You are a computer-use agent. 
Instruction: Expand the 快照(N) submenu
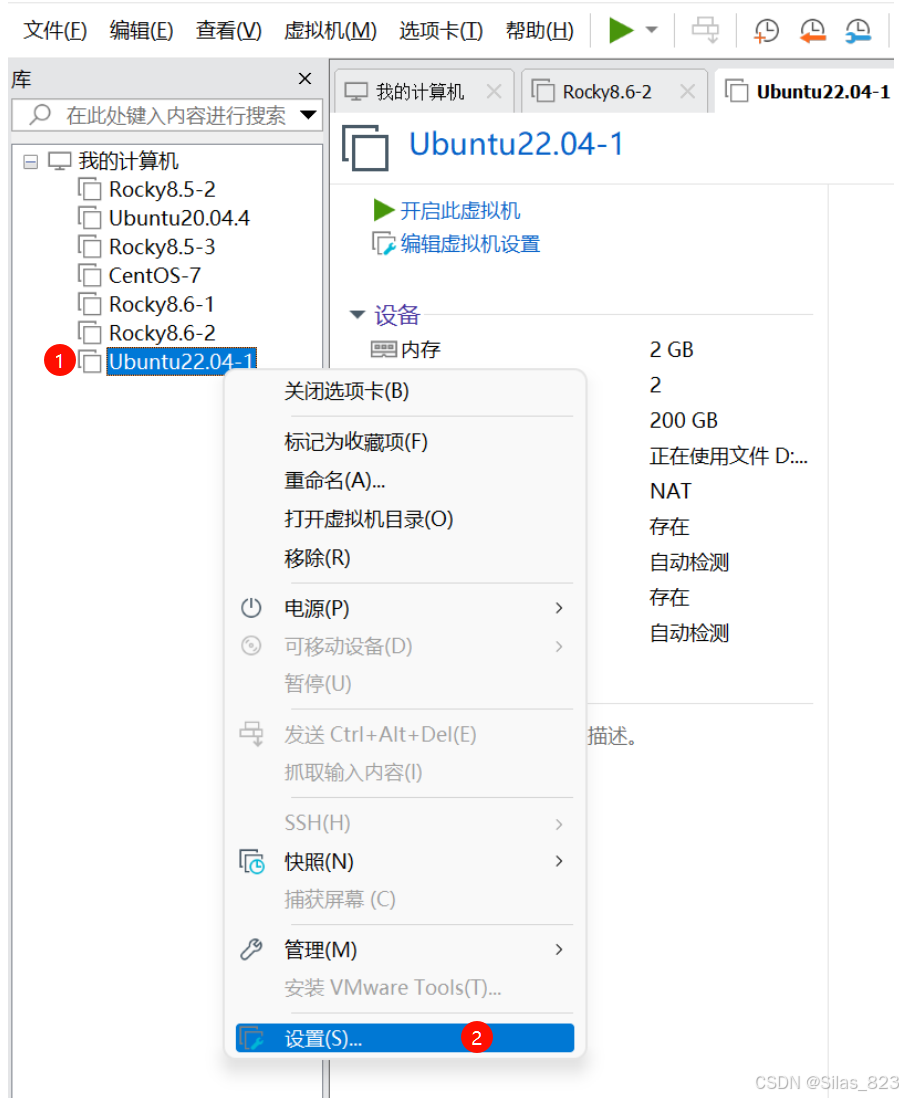pos(405,862)
